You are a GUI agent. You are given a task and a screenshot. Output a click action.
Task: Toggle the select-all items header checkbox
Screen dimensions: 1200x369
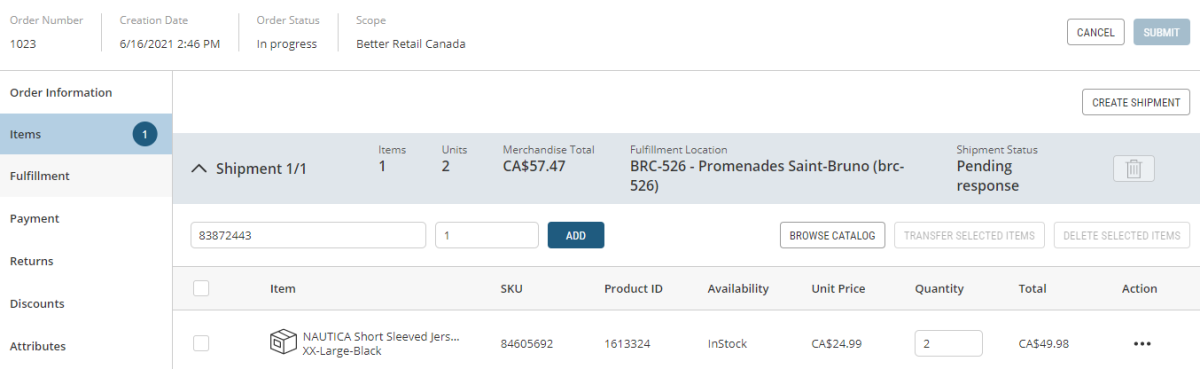pyautogui.click(x=201, y=288)
